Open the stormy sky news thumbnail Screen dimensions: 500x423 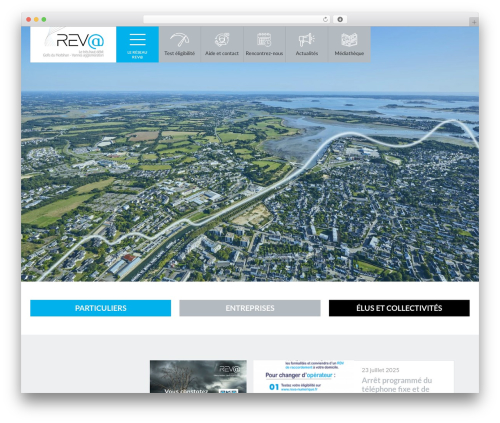click(x=198, y=376)
